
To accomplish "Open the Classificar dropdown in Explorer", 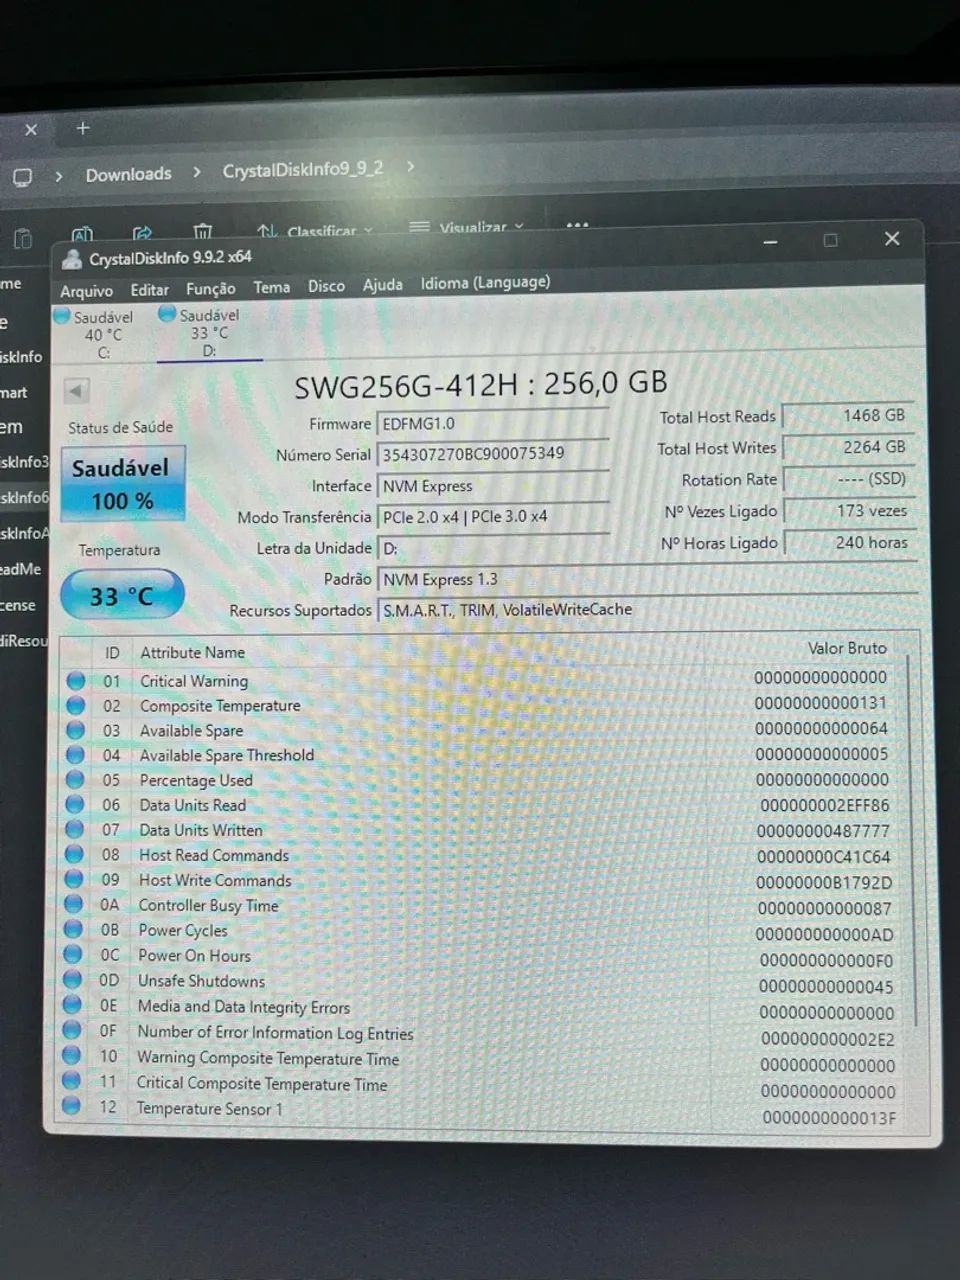I will pyautogui.click(x=315, y=232).
